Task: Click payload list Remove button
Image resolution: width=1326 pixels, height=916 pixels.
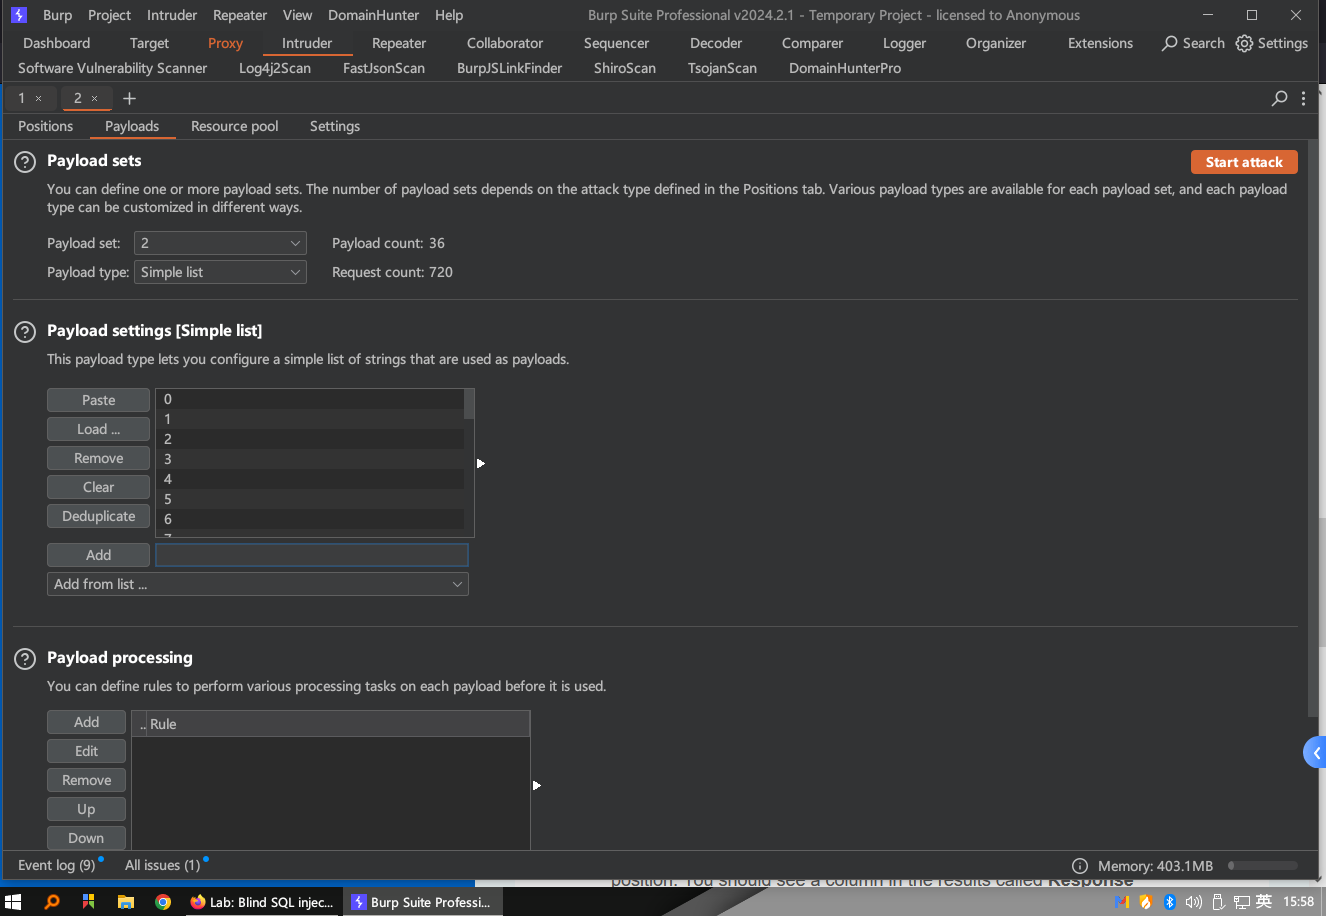Action: pos(98,458)
